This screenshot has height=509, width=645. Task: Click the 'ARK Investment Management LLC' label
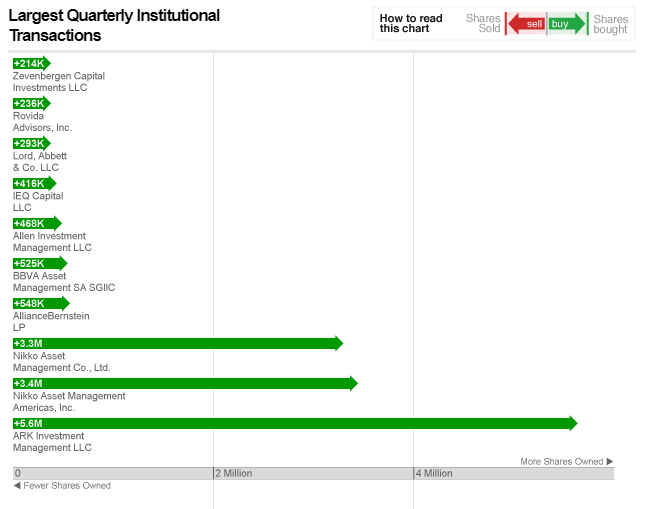[52, 442]
